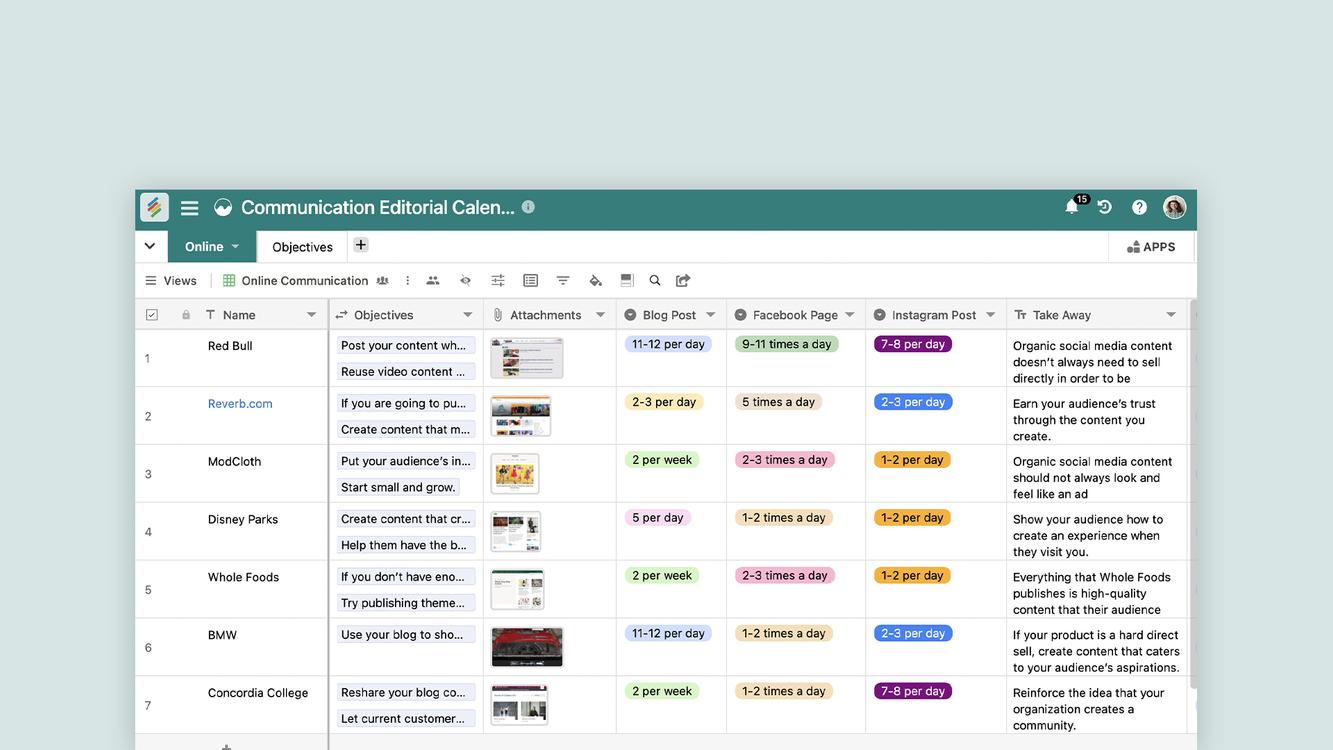Viewport: 1333px width, 750px height.
Task: Click the 'Reuse video content' objective chip
Action: (x=406, y=371)
